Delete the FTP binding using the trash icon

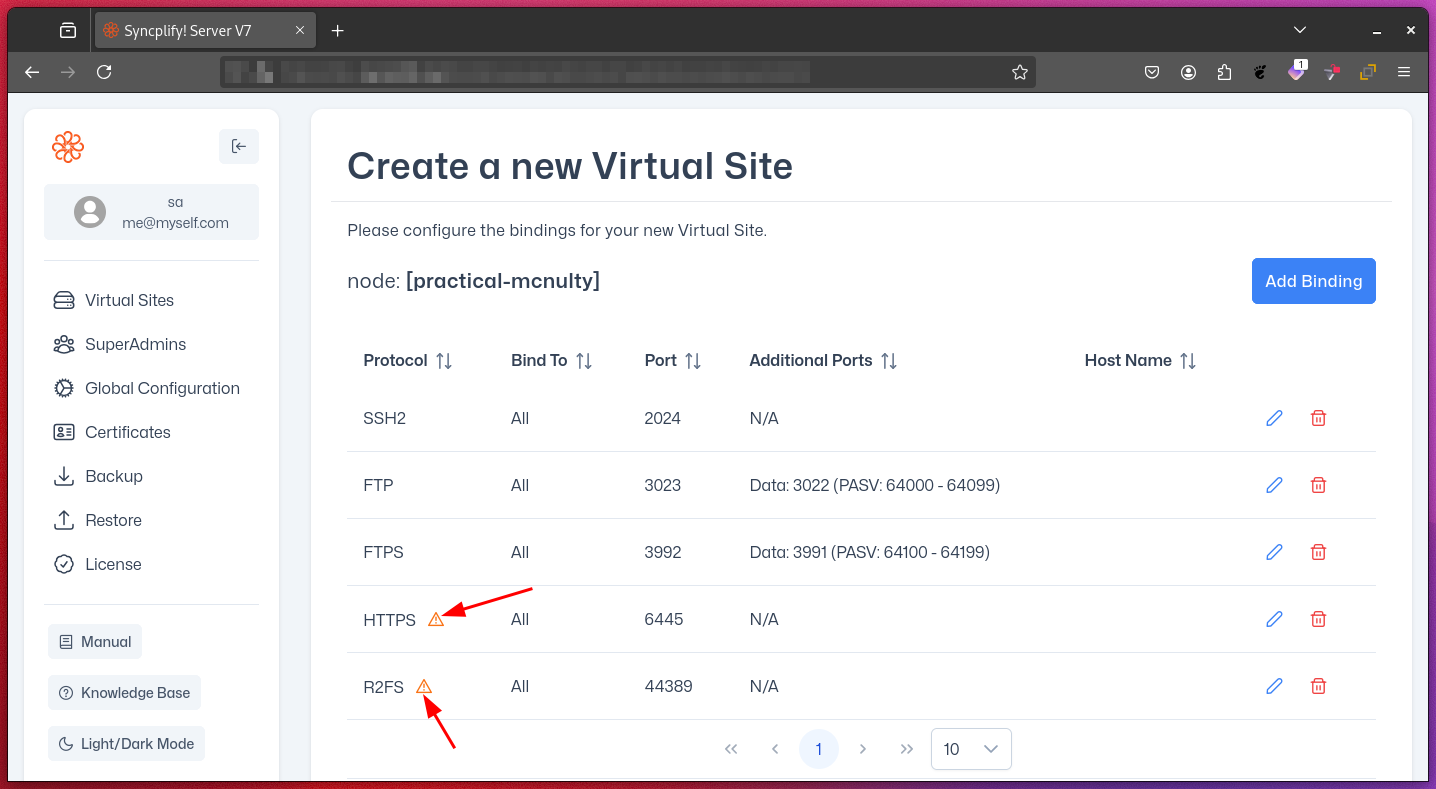click(1318, 485)
